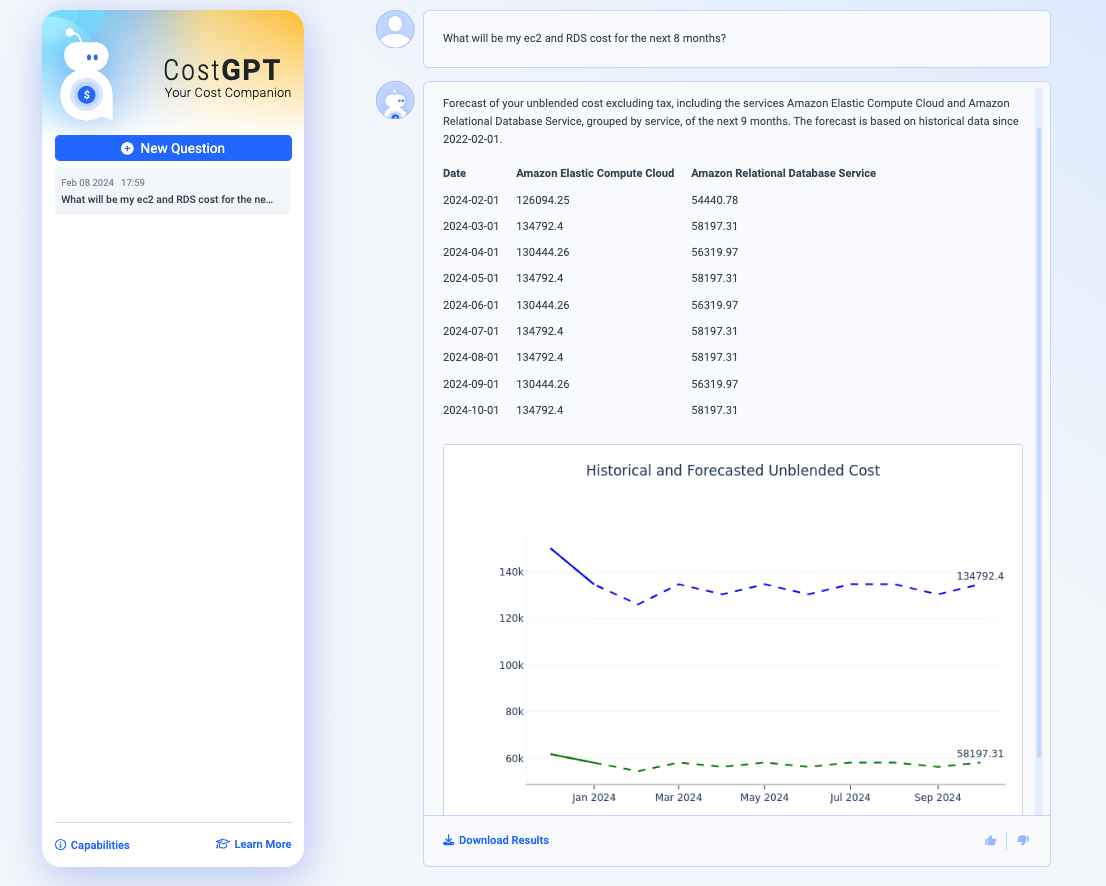Open the Feb 08 2024 history question
Screen dimensions: 1106x886
pyautogui.click(x=173, y=191)
